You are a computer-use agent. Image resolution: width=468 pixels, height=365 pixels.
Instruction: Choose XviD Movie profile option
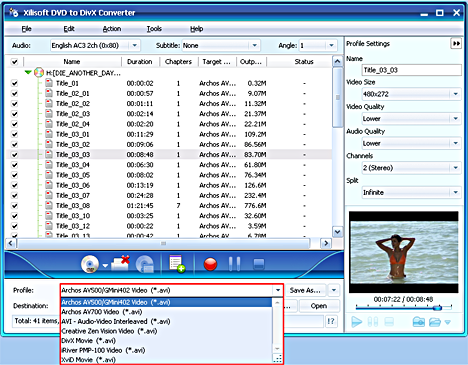[x=166, y=360]
